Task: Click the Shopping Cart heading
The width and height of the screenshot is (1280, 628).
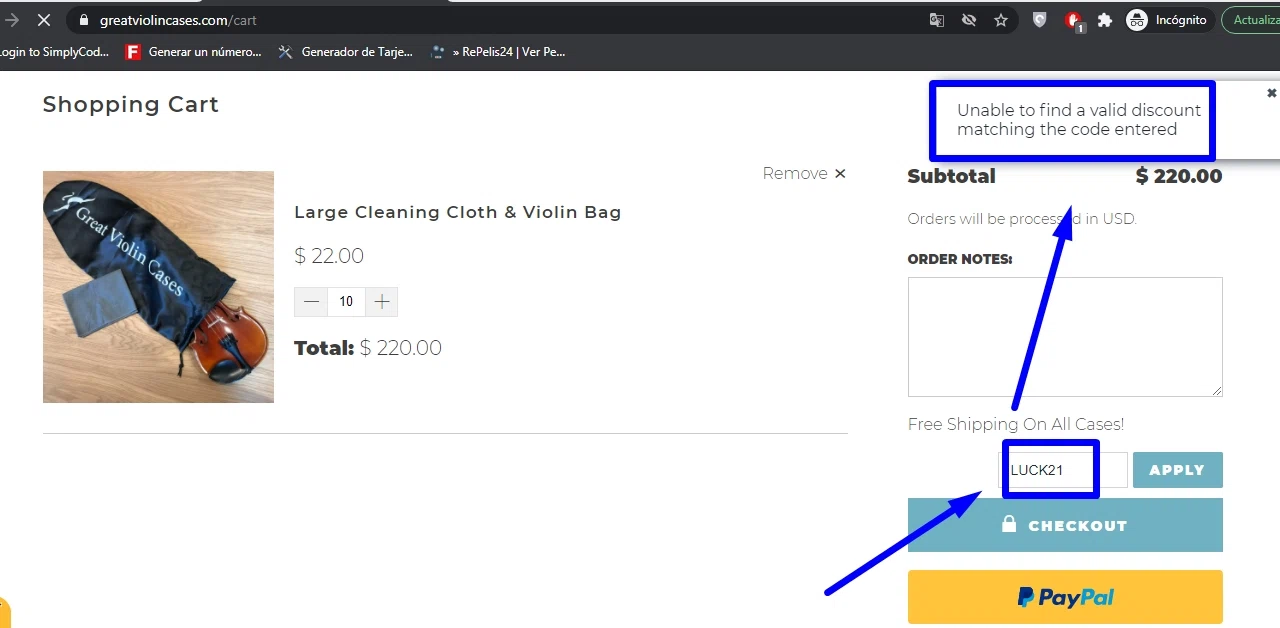Action: 131,104
